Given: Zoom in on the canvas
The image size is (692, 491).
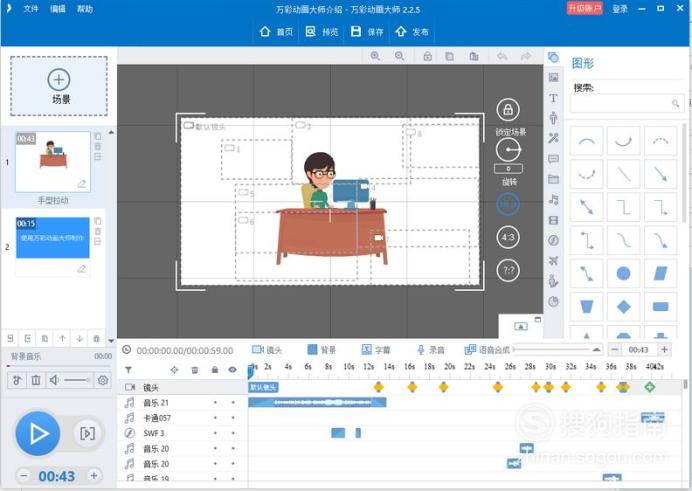Looking at the screenshot, I should pos(375,56).
